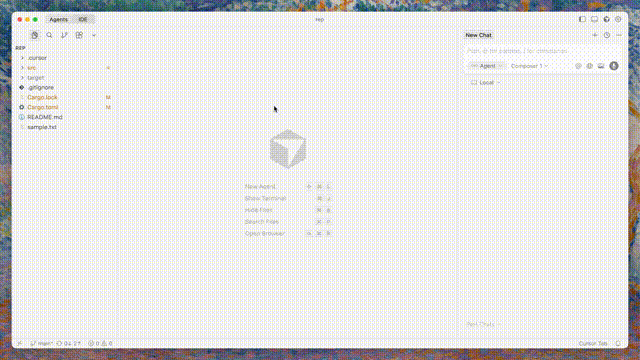The height and width of the screenshot is (360, 640).
Task: Open the Search icon in sidebar
Action: [49, 35]
